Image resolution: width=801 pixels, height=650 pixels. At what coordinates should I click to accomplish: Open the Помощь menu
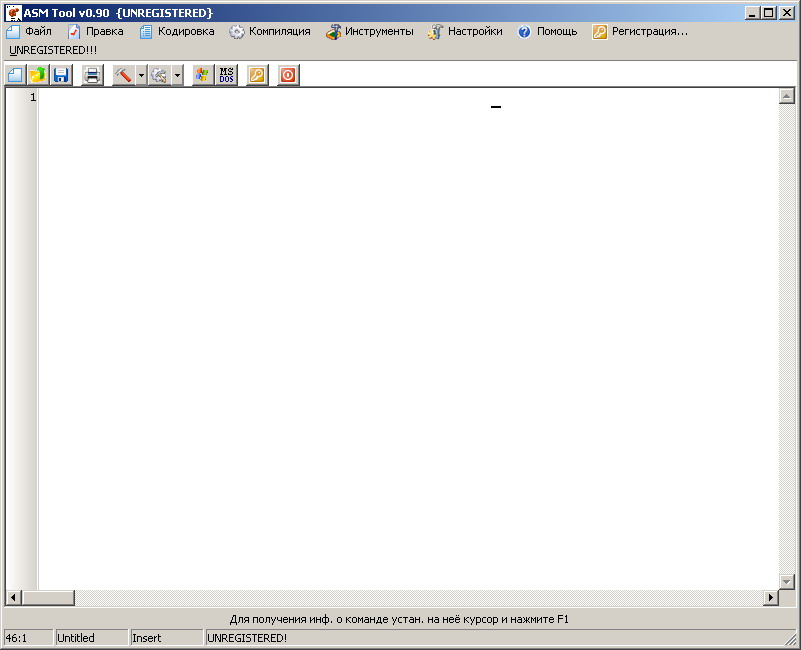(547, 31)
